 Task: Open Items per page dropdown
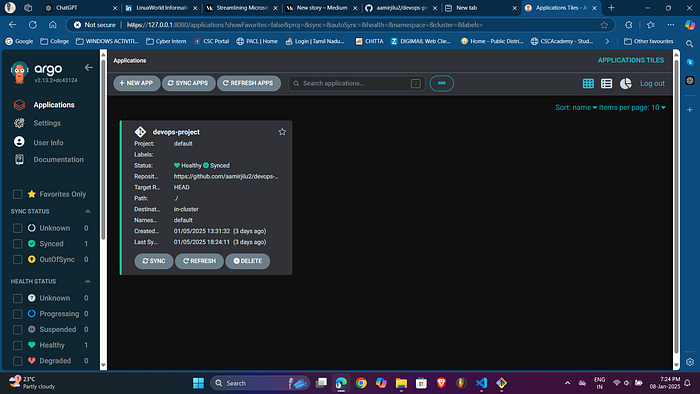click(632, 108)
